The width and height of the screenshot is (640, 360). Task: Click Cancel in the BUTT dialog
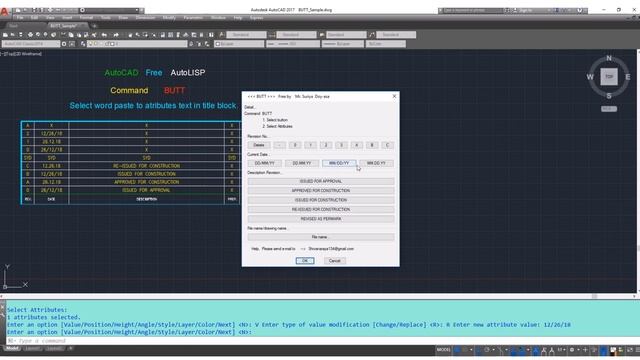[335, 261]
